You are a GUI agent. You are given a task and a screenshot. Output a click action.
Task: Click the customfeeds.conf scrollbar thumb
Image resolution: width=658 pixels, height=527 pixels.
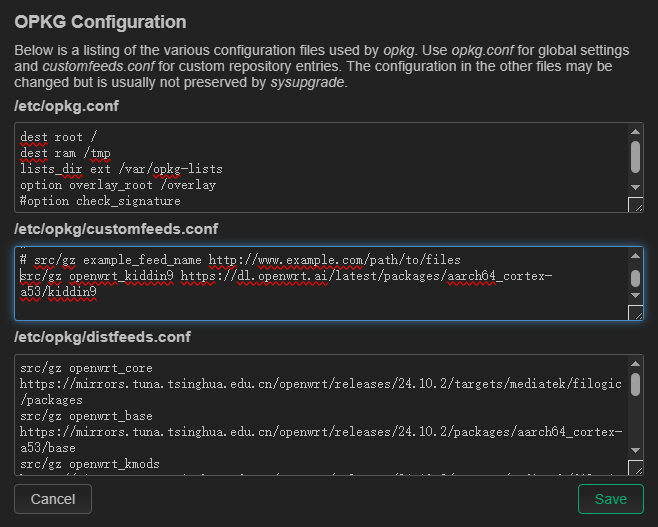635,277
